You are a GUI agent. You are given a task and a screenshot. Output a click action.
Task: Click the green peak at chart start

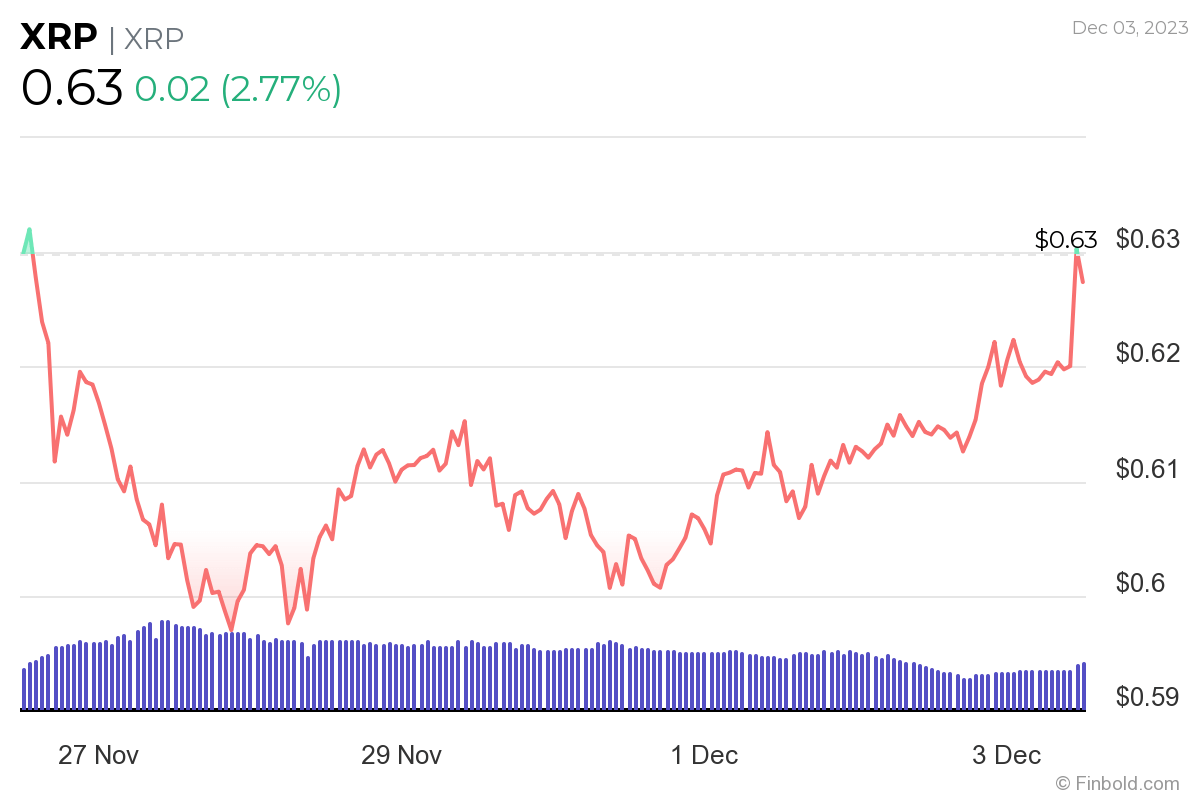click(x=29, y=231)
